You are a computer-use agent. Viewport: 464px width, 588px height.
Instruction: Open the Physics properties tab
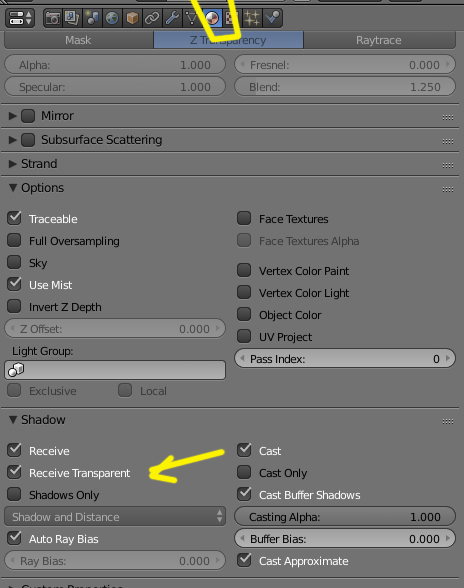pyautogui.click(x=272, y=18)
